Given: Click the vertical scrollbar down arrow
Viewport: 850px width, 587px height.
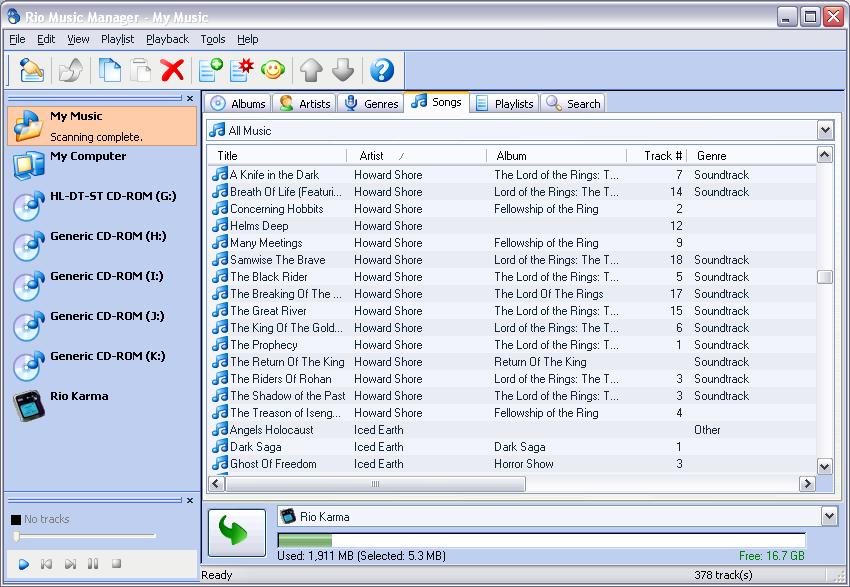Looking at the screenshot, I should [825, 466].
